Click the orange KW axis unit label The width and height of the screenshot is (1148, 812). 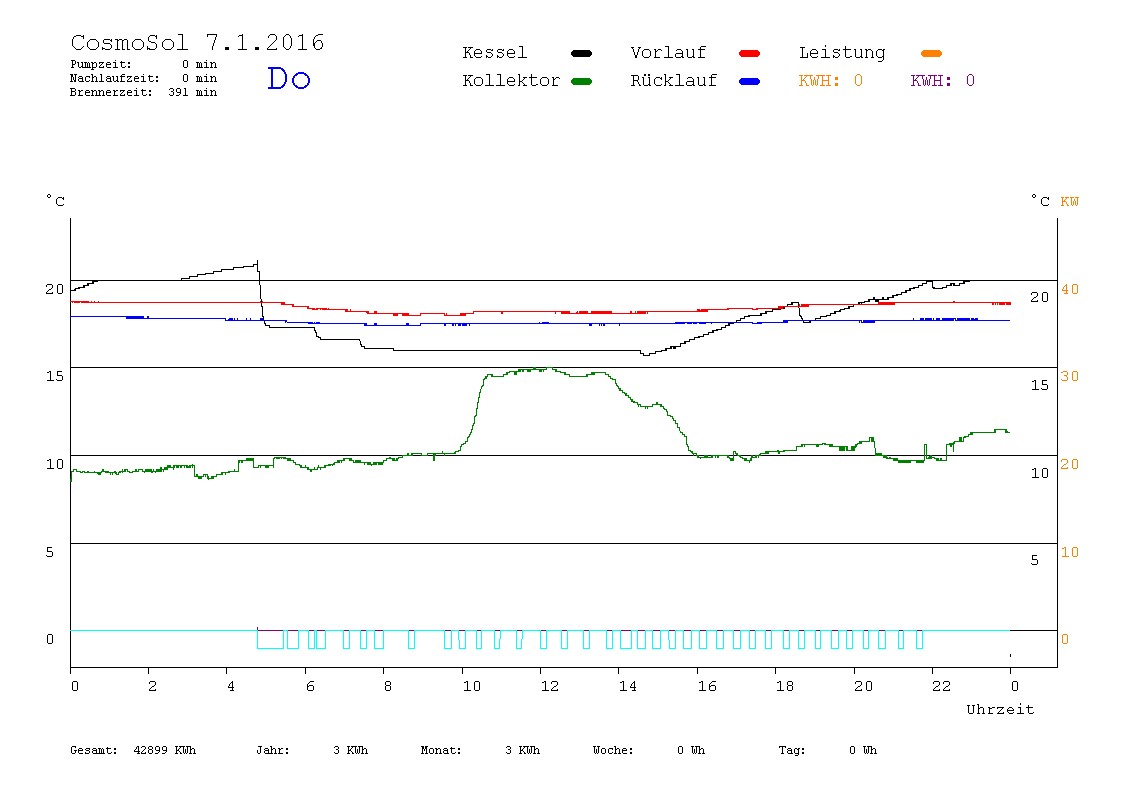click(1069, 201)
